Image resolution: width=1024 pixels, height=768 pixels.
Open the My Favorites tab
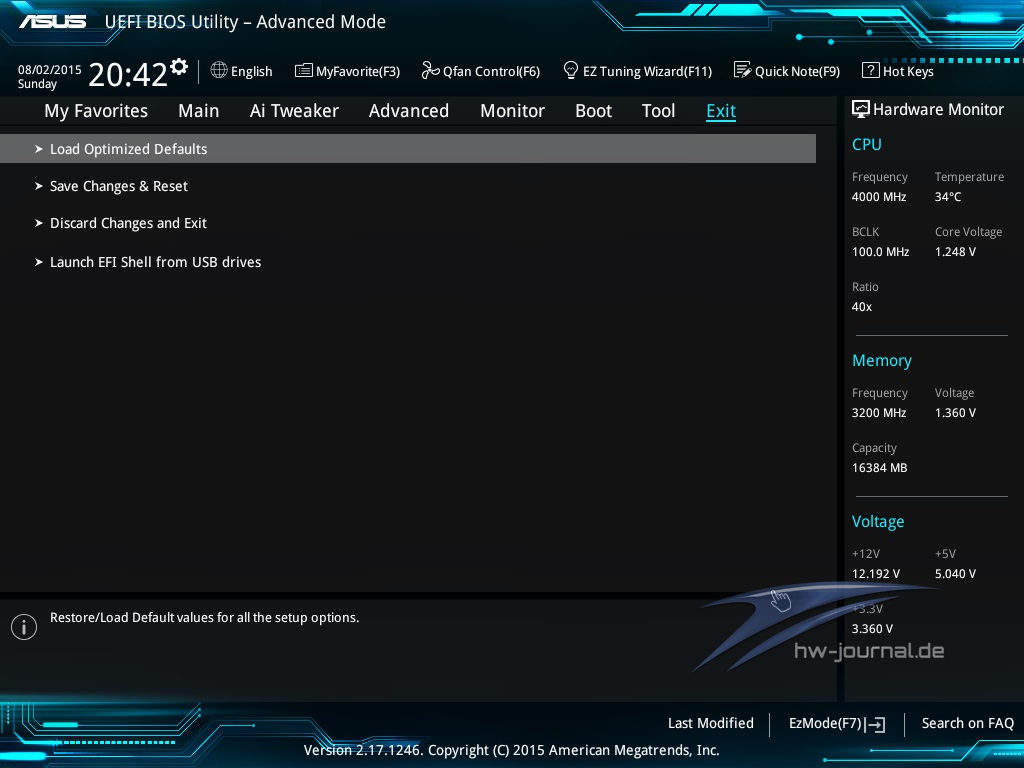96,111
